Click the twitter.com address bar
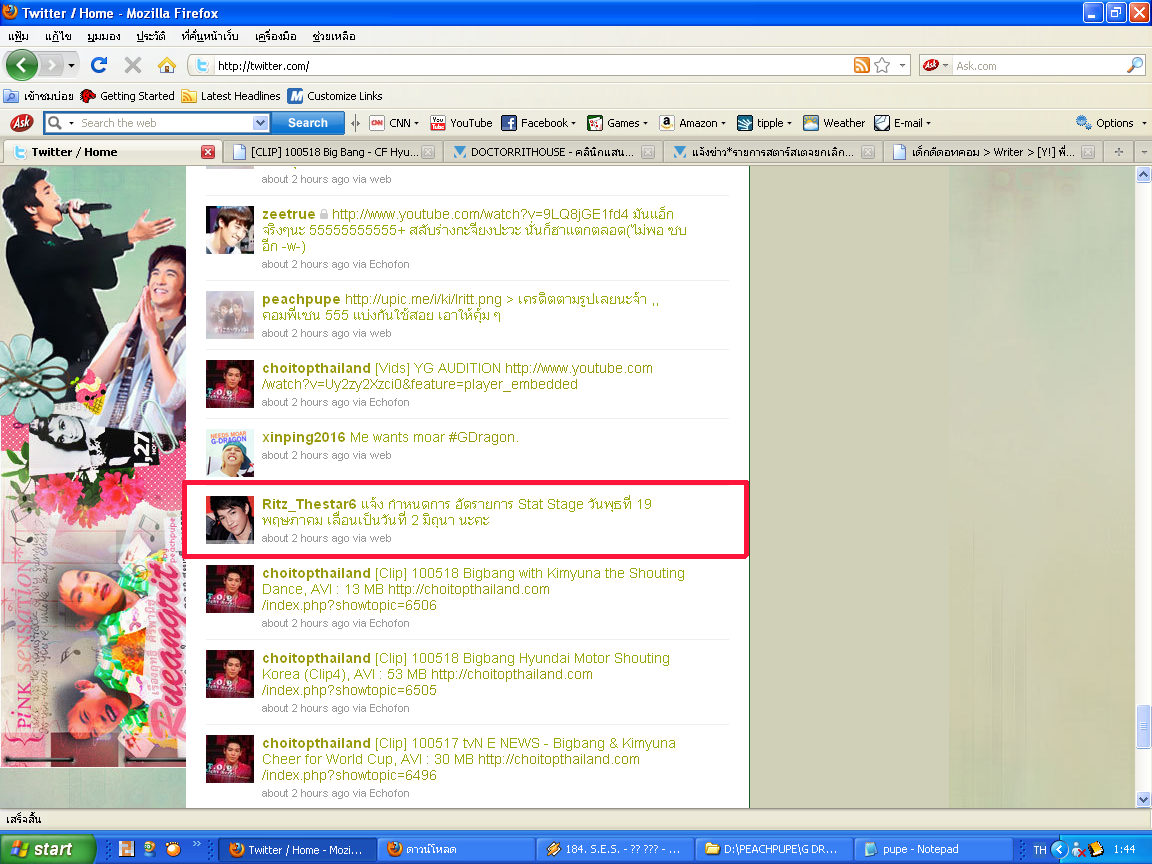Viewport: 1152px width, 864px height. (533, 65)
